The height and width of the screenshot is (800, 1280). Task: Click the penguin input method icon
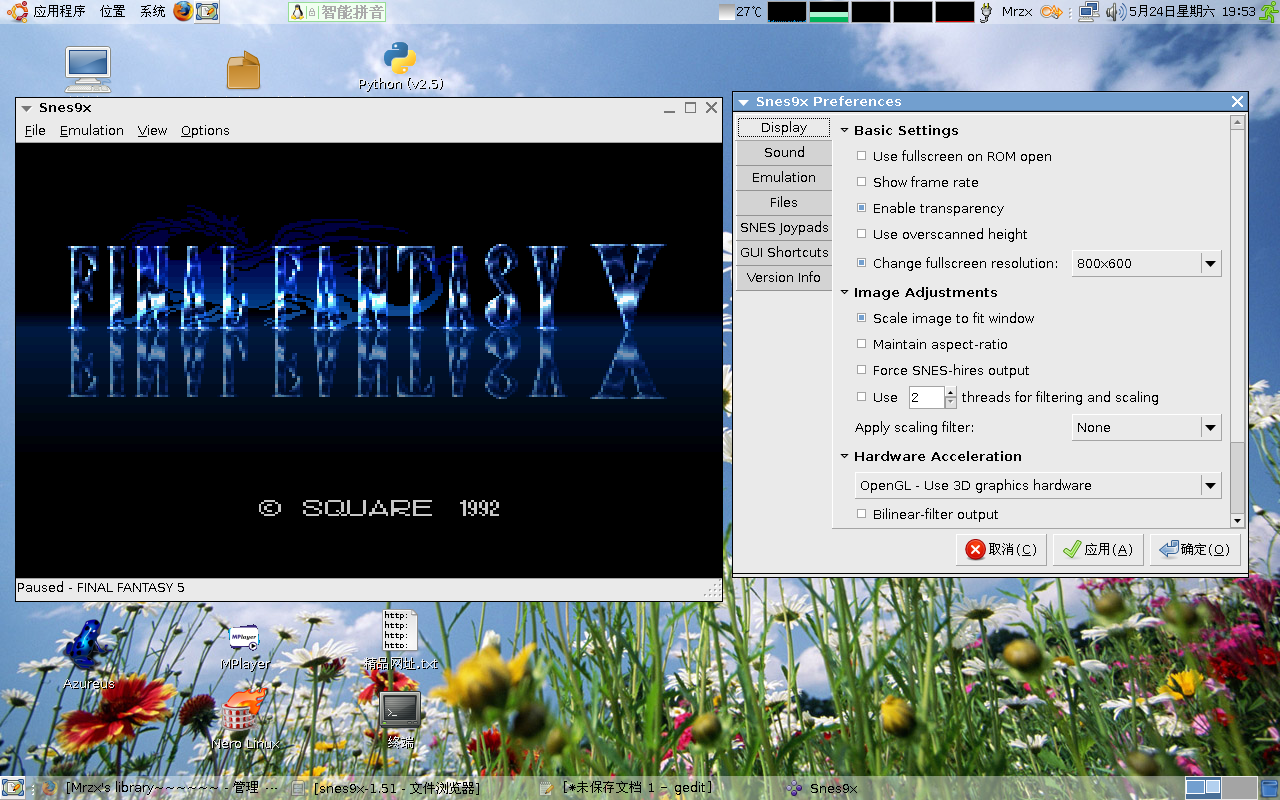click(297, 12)
